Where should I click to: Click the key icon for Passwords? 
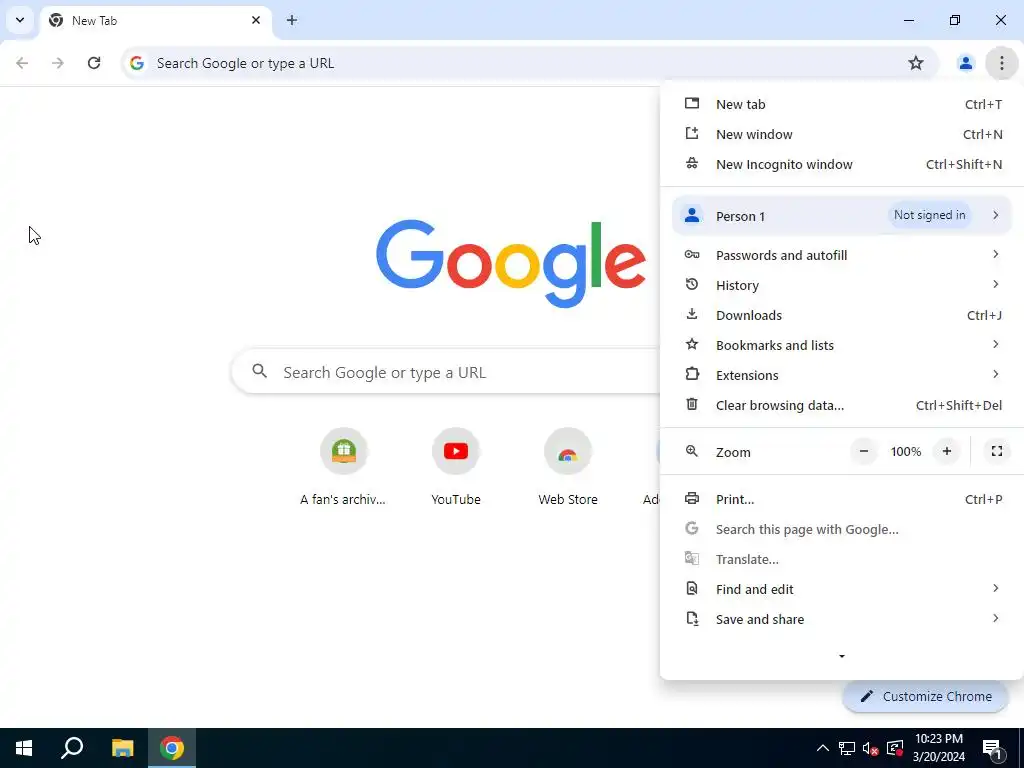(x=692, y=255)
